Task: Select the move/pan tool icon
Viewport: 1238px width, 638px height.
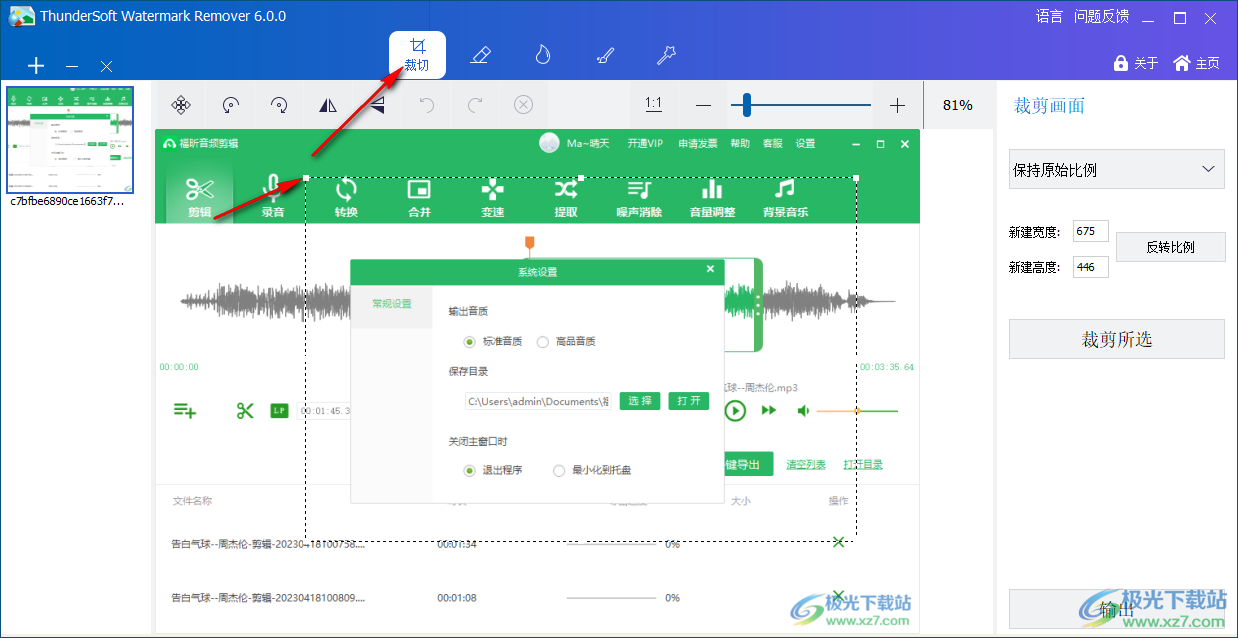Action: click(x=181, y=105)
